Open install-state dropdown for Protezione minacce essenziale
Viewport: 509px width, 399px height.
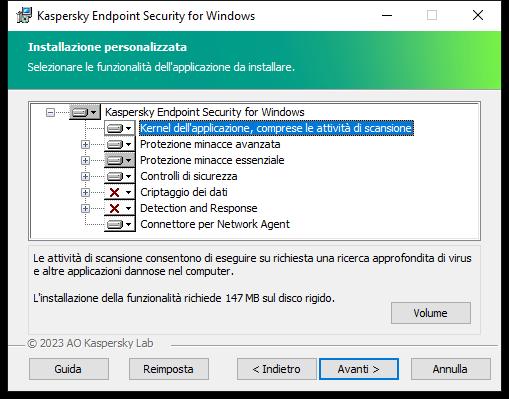tap(120, 160)
